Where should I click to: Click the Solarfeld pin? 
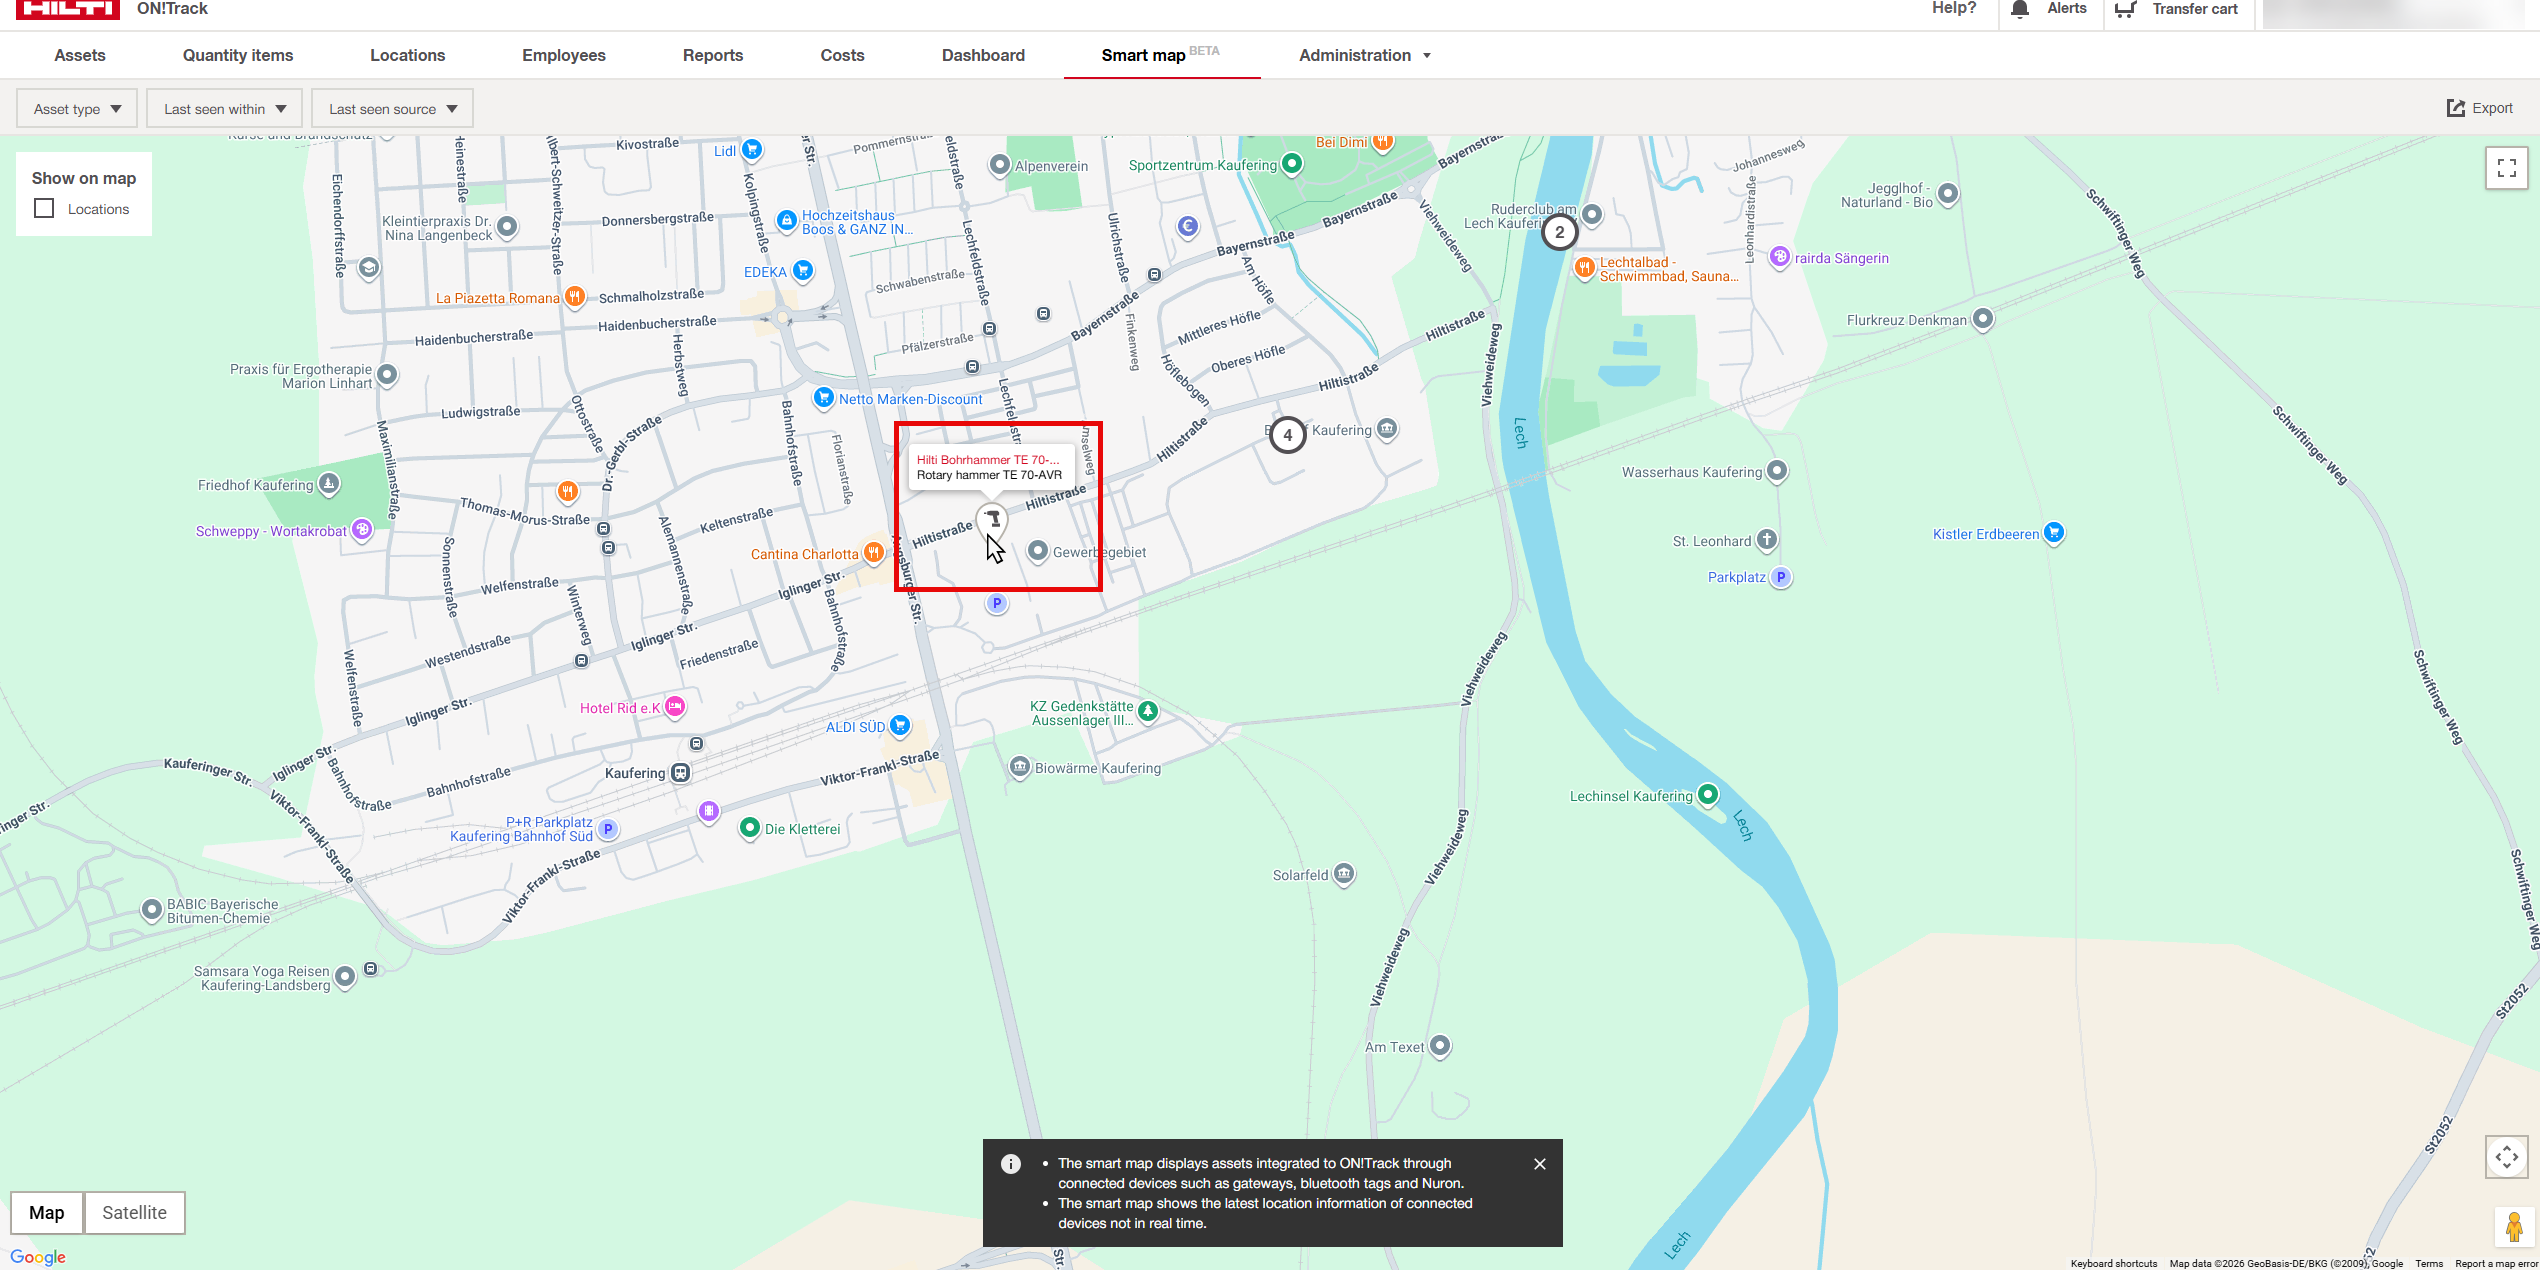pos(1344,873)
